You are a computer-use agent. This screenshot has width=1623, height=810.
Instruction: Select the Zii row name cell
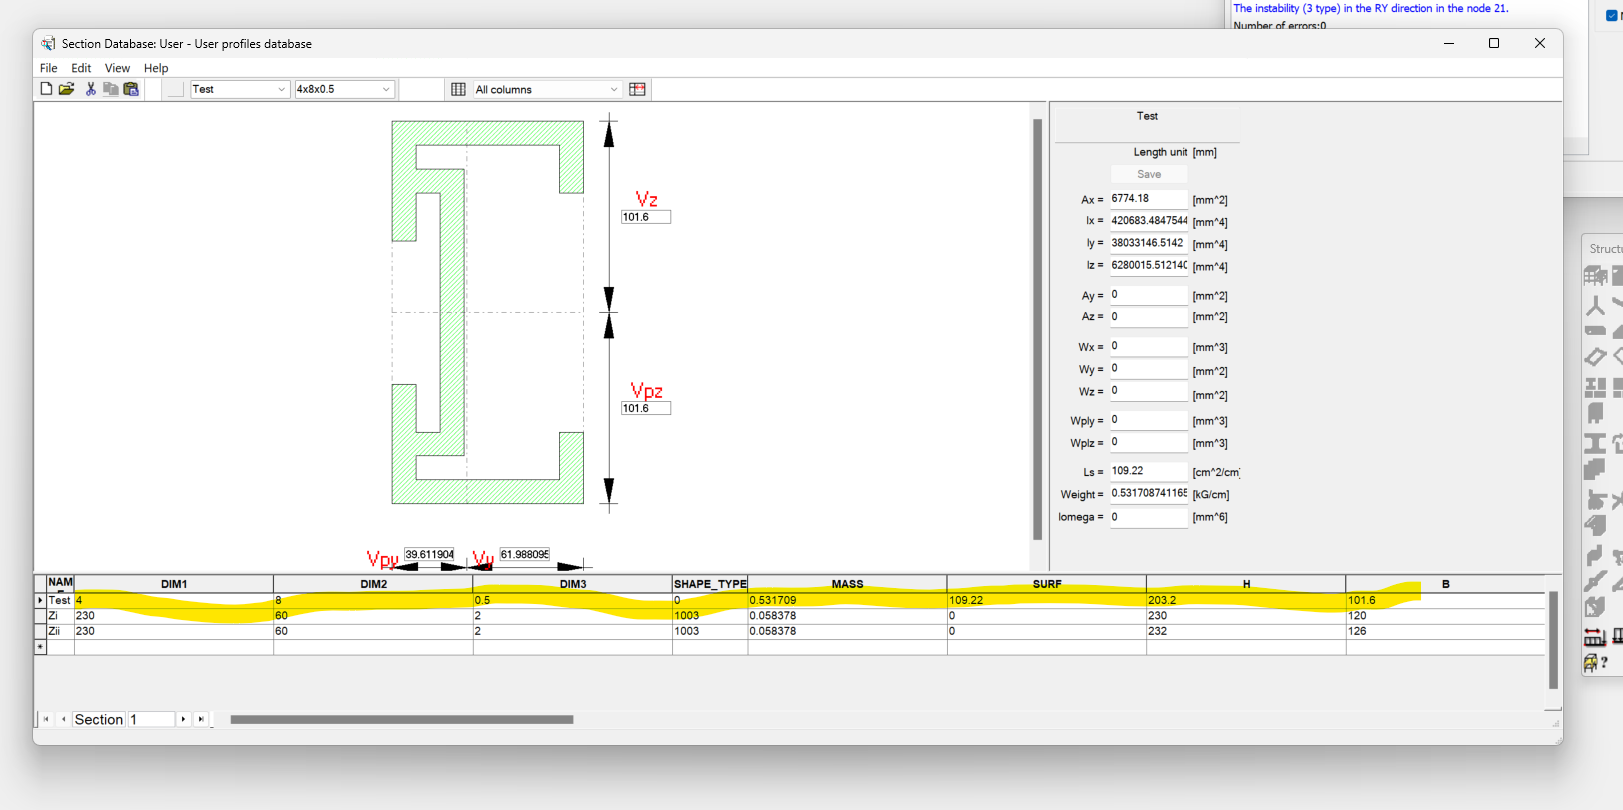(x=60, y=631)
